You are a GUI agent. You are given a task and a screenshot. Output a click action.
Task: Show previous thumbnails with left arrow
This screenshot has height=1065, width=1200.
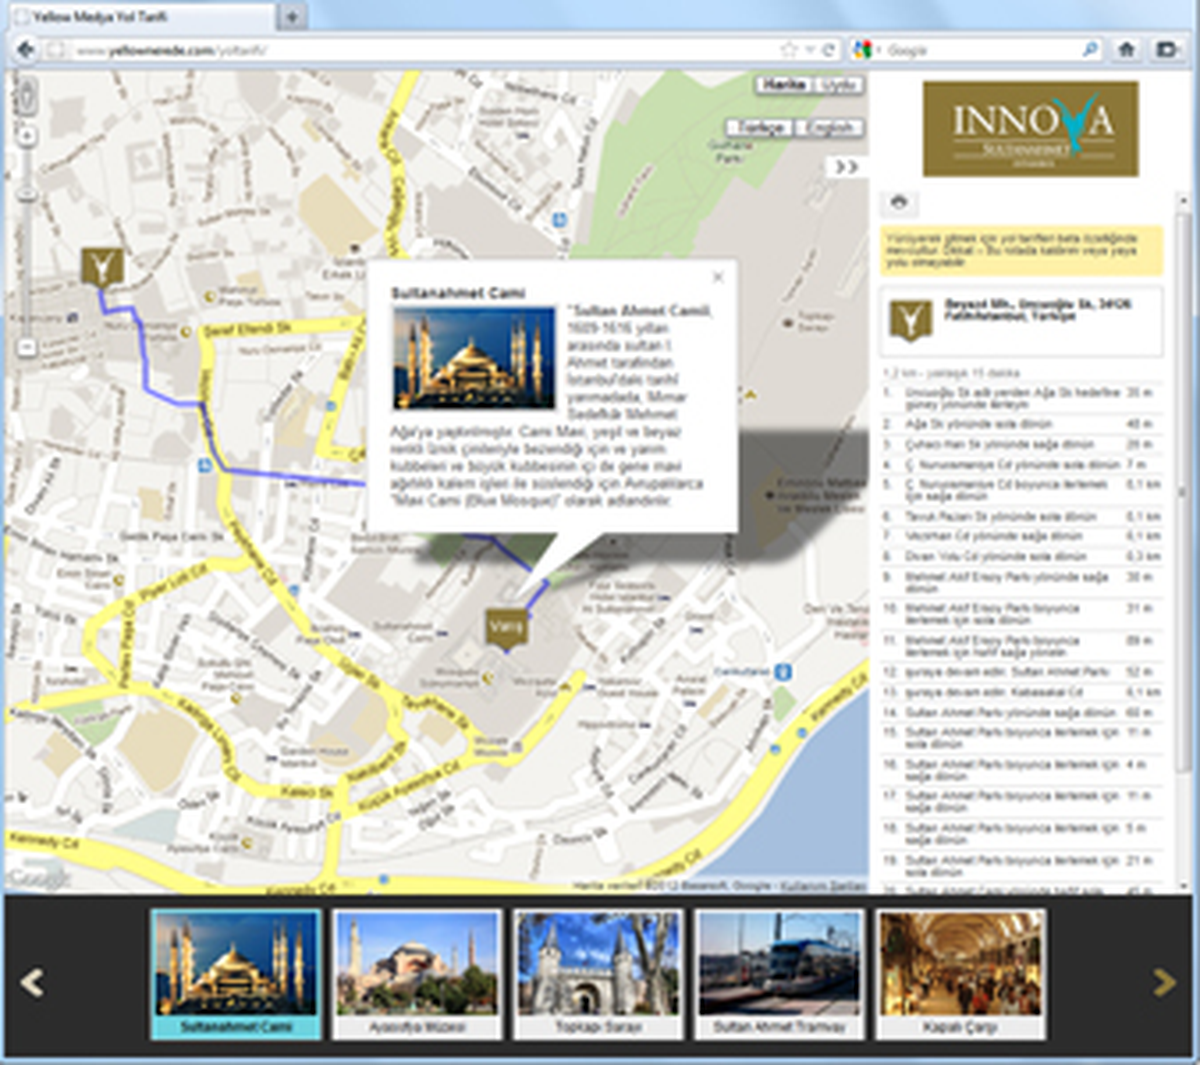click(32, 982)
